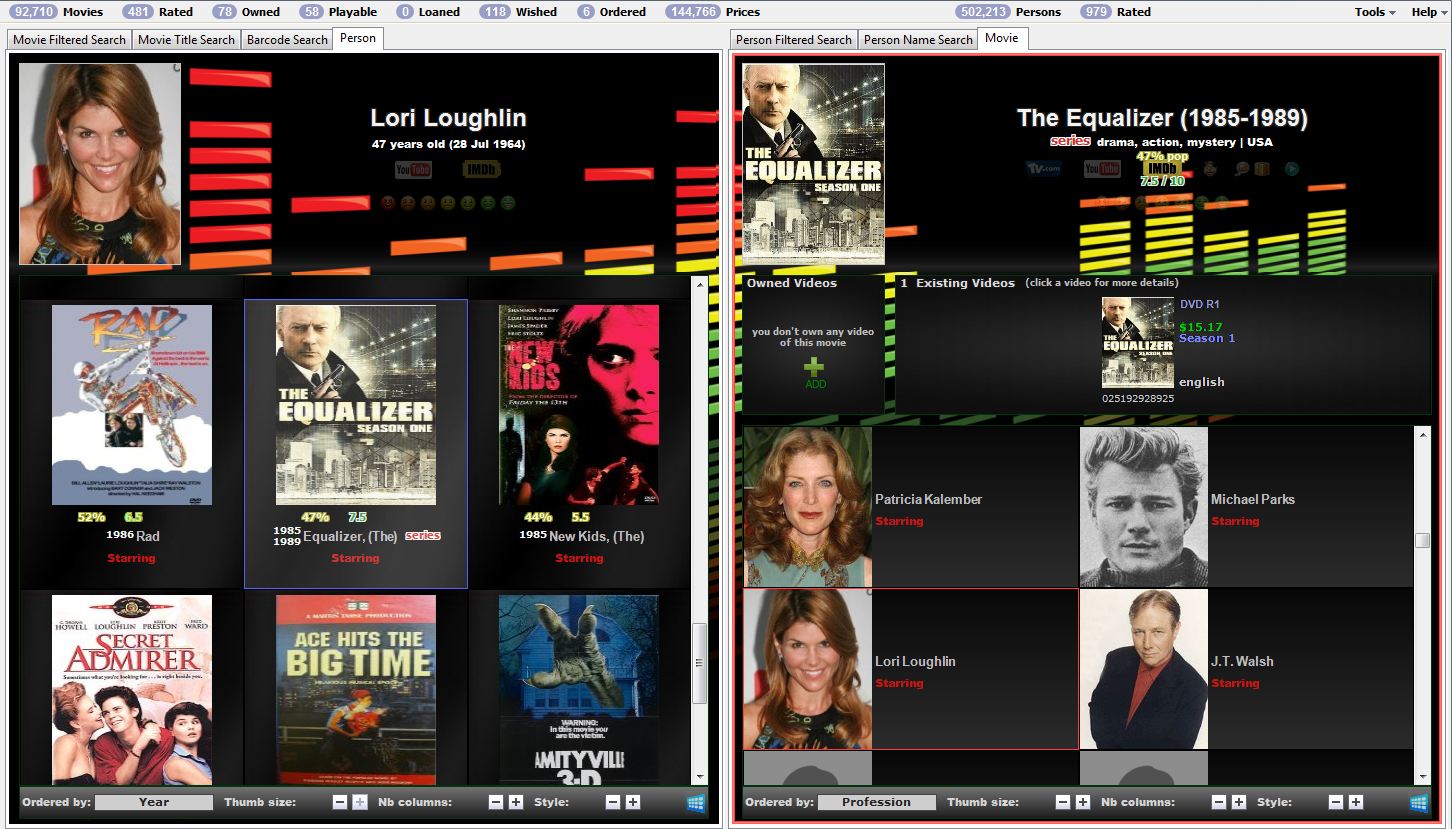Switch to Person Filtered Search tab
This screenshot has height=829, width=1452.
pyautogui.click(x=794, y=40)
